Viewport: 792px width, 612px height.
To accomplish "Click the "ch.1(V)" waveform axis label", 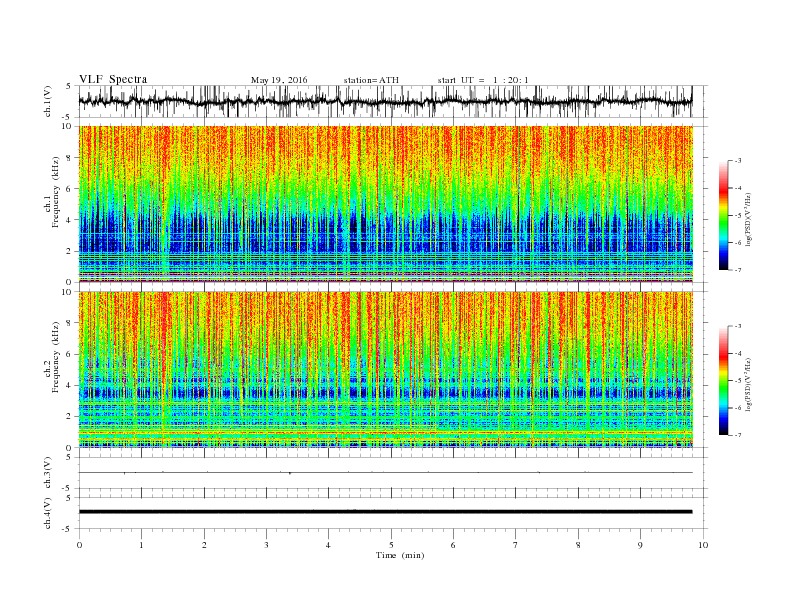I will (x=48, y=101).
